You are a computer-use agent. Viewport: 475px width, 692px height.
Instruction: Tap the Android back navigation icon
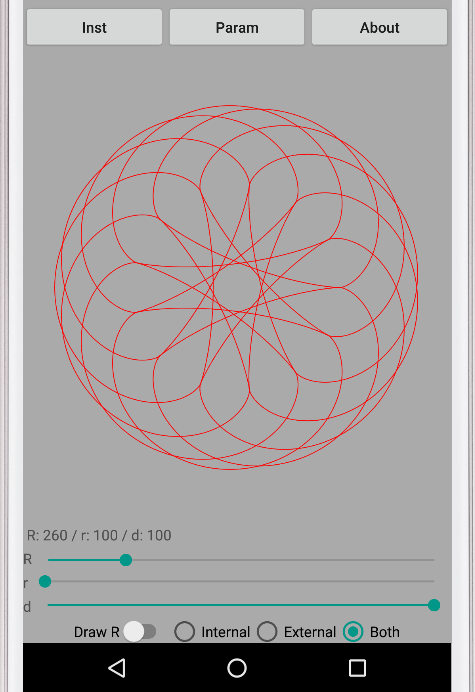coord(117,668)
